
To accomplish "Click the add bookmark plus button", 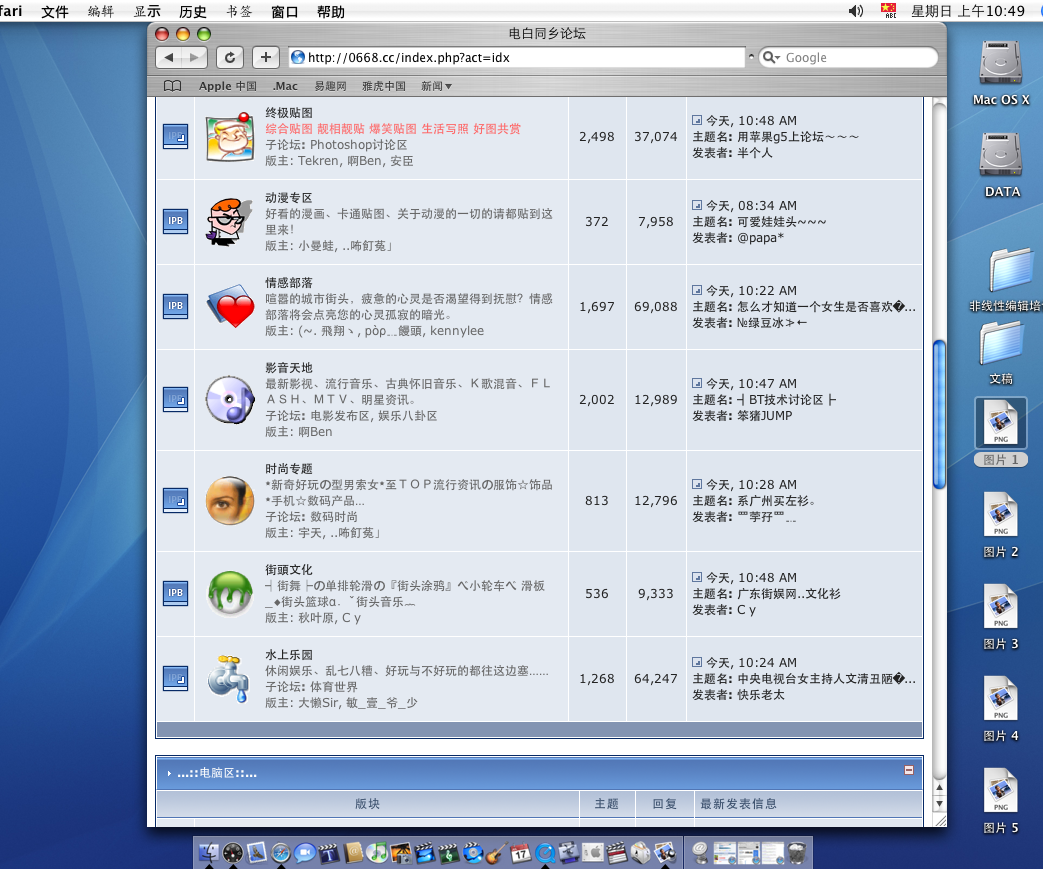I will 265,57.
